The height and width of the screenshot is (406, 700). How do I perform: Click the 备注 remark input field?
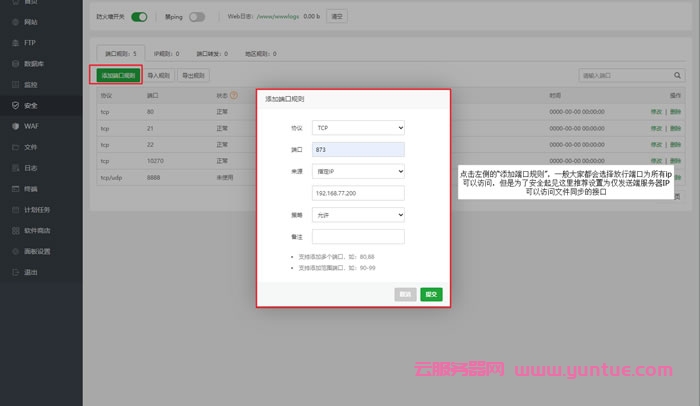coord(358,237)
